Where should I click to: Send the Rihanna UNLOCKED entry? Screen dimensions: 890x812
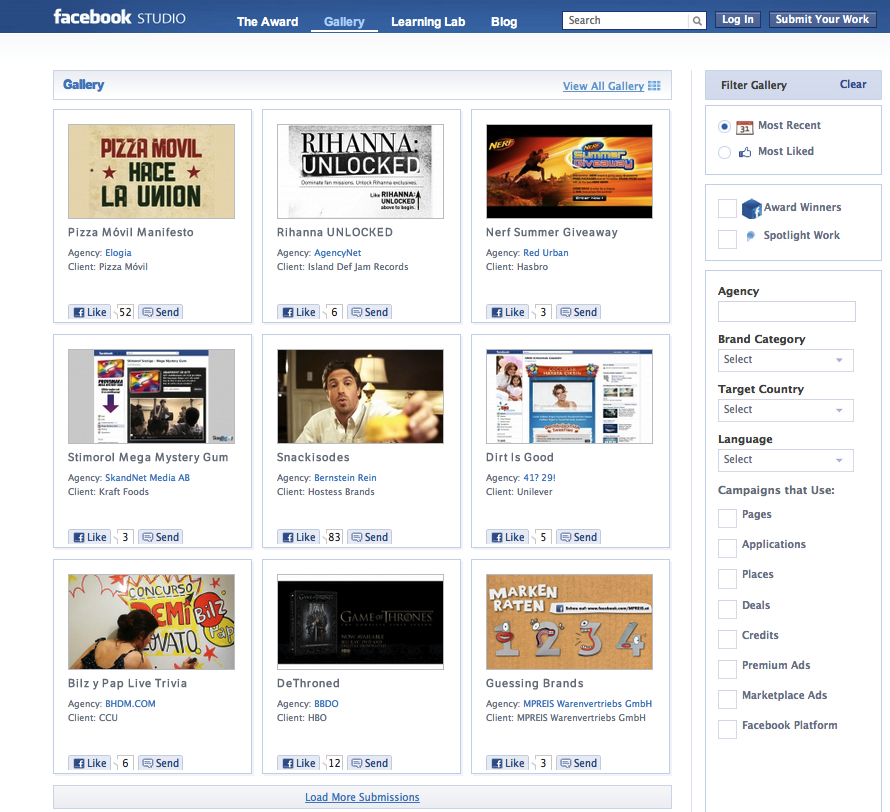point(370,312)
